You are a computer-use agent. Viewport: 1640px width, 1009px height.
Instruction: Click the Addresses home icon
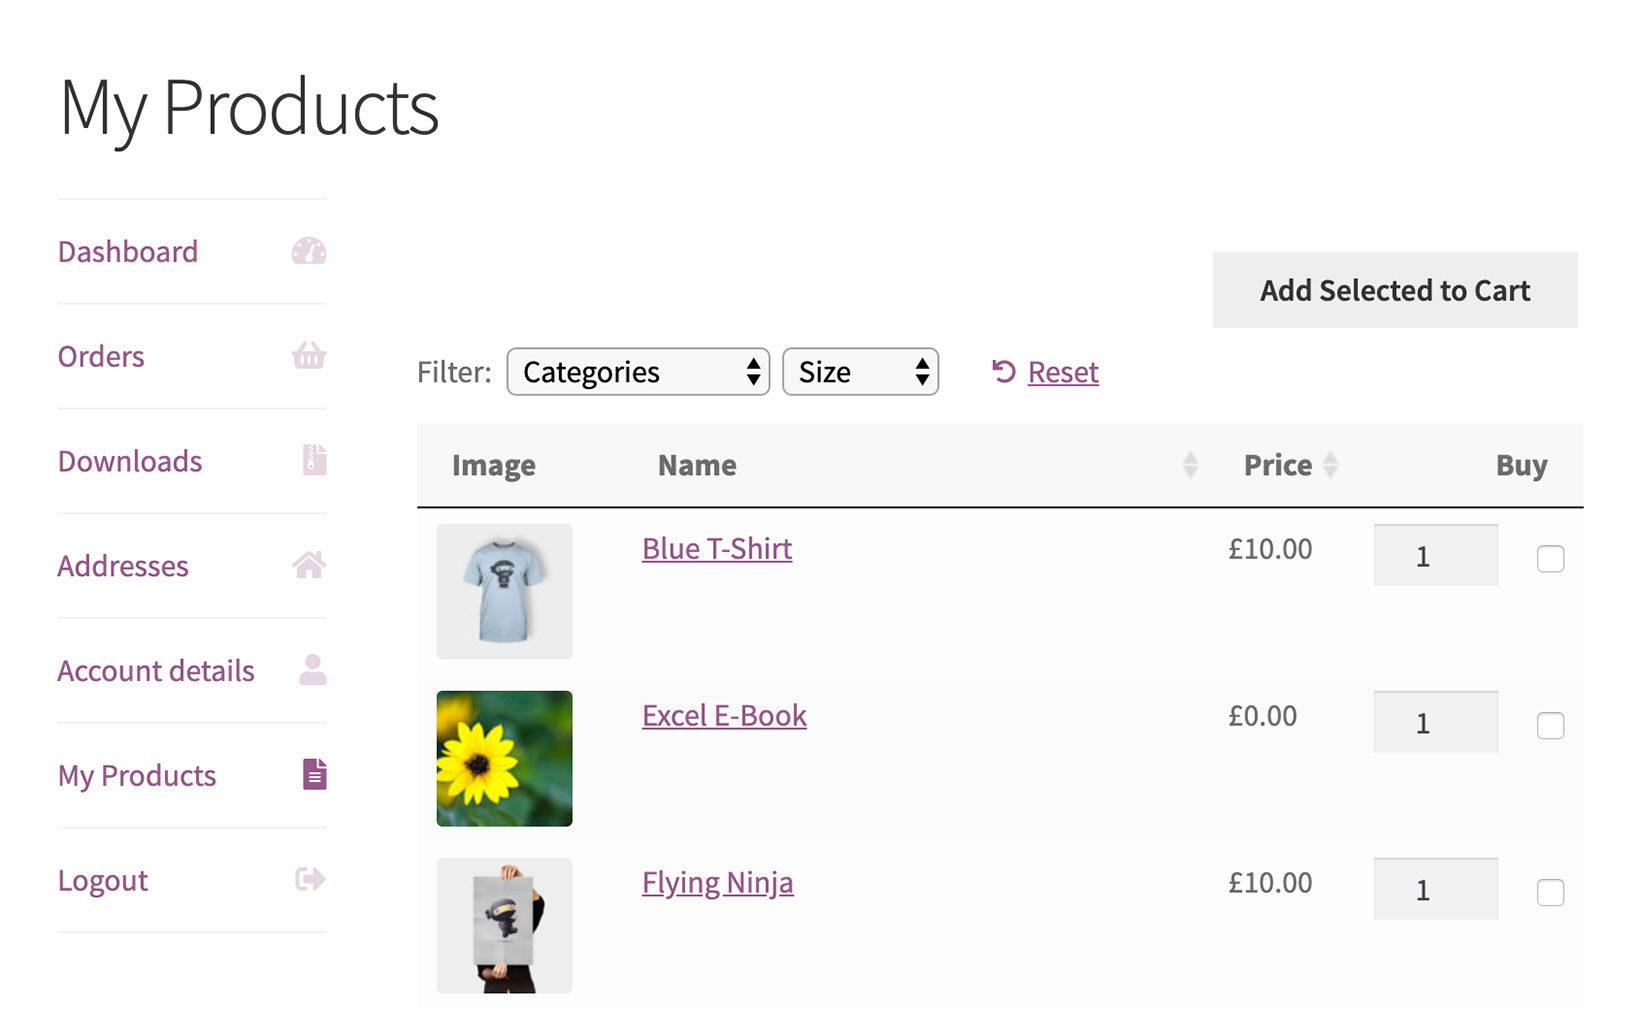point(310,565)
